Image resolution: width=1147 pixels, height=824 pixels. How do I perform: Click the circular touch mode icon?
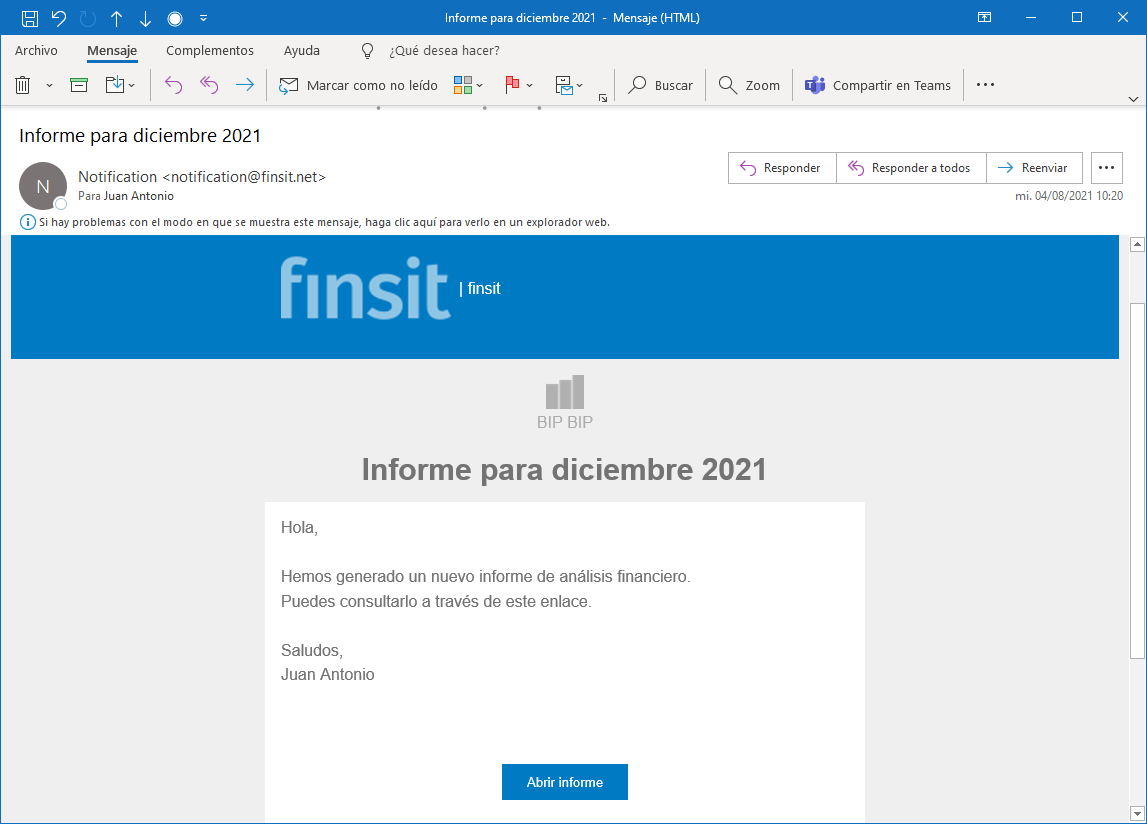[175, 18]
